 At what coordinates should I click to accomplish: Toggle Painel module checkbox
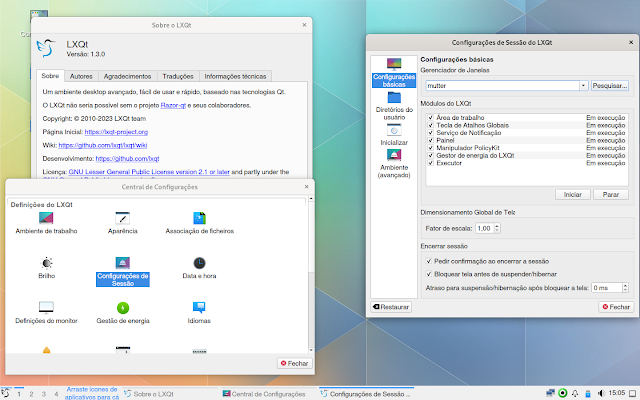point(430,140)
